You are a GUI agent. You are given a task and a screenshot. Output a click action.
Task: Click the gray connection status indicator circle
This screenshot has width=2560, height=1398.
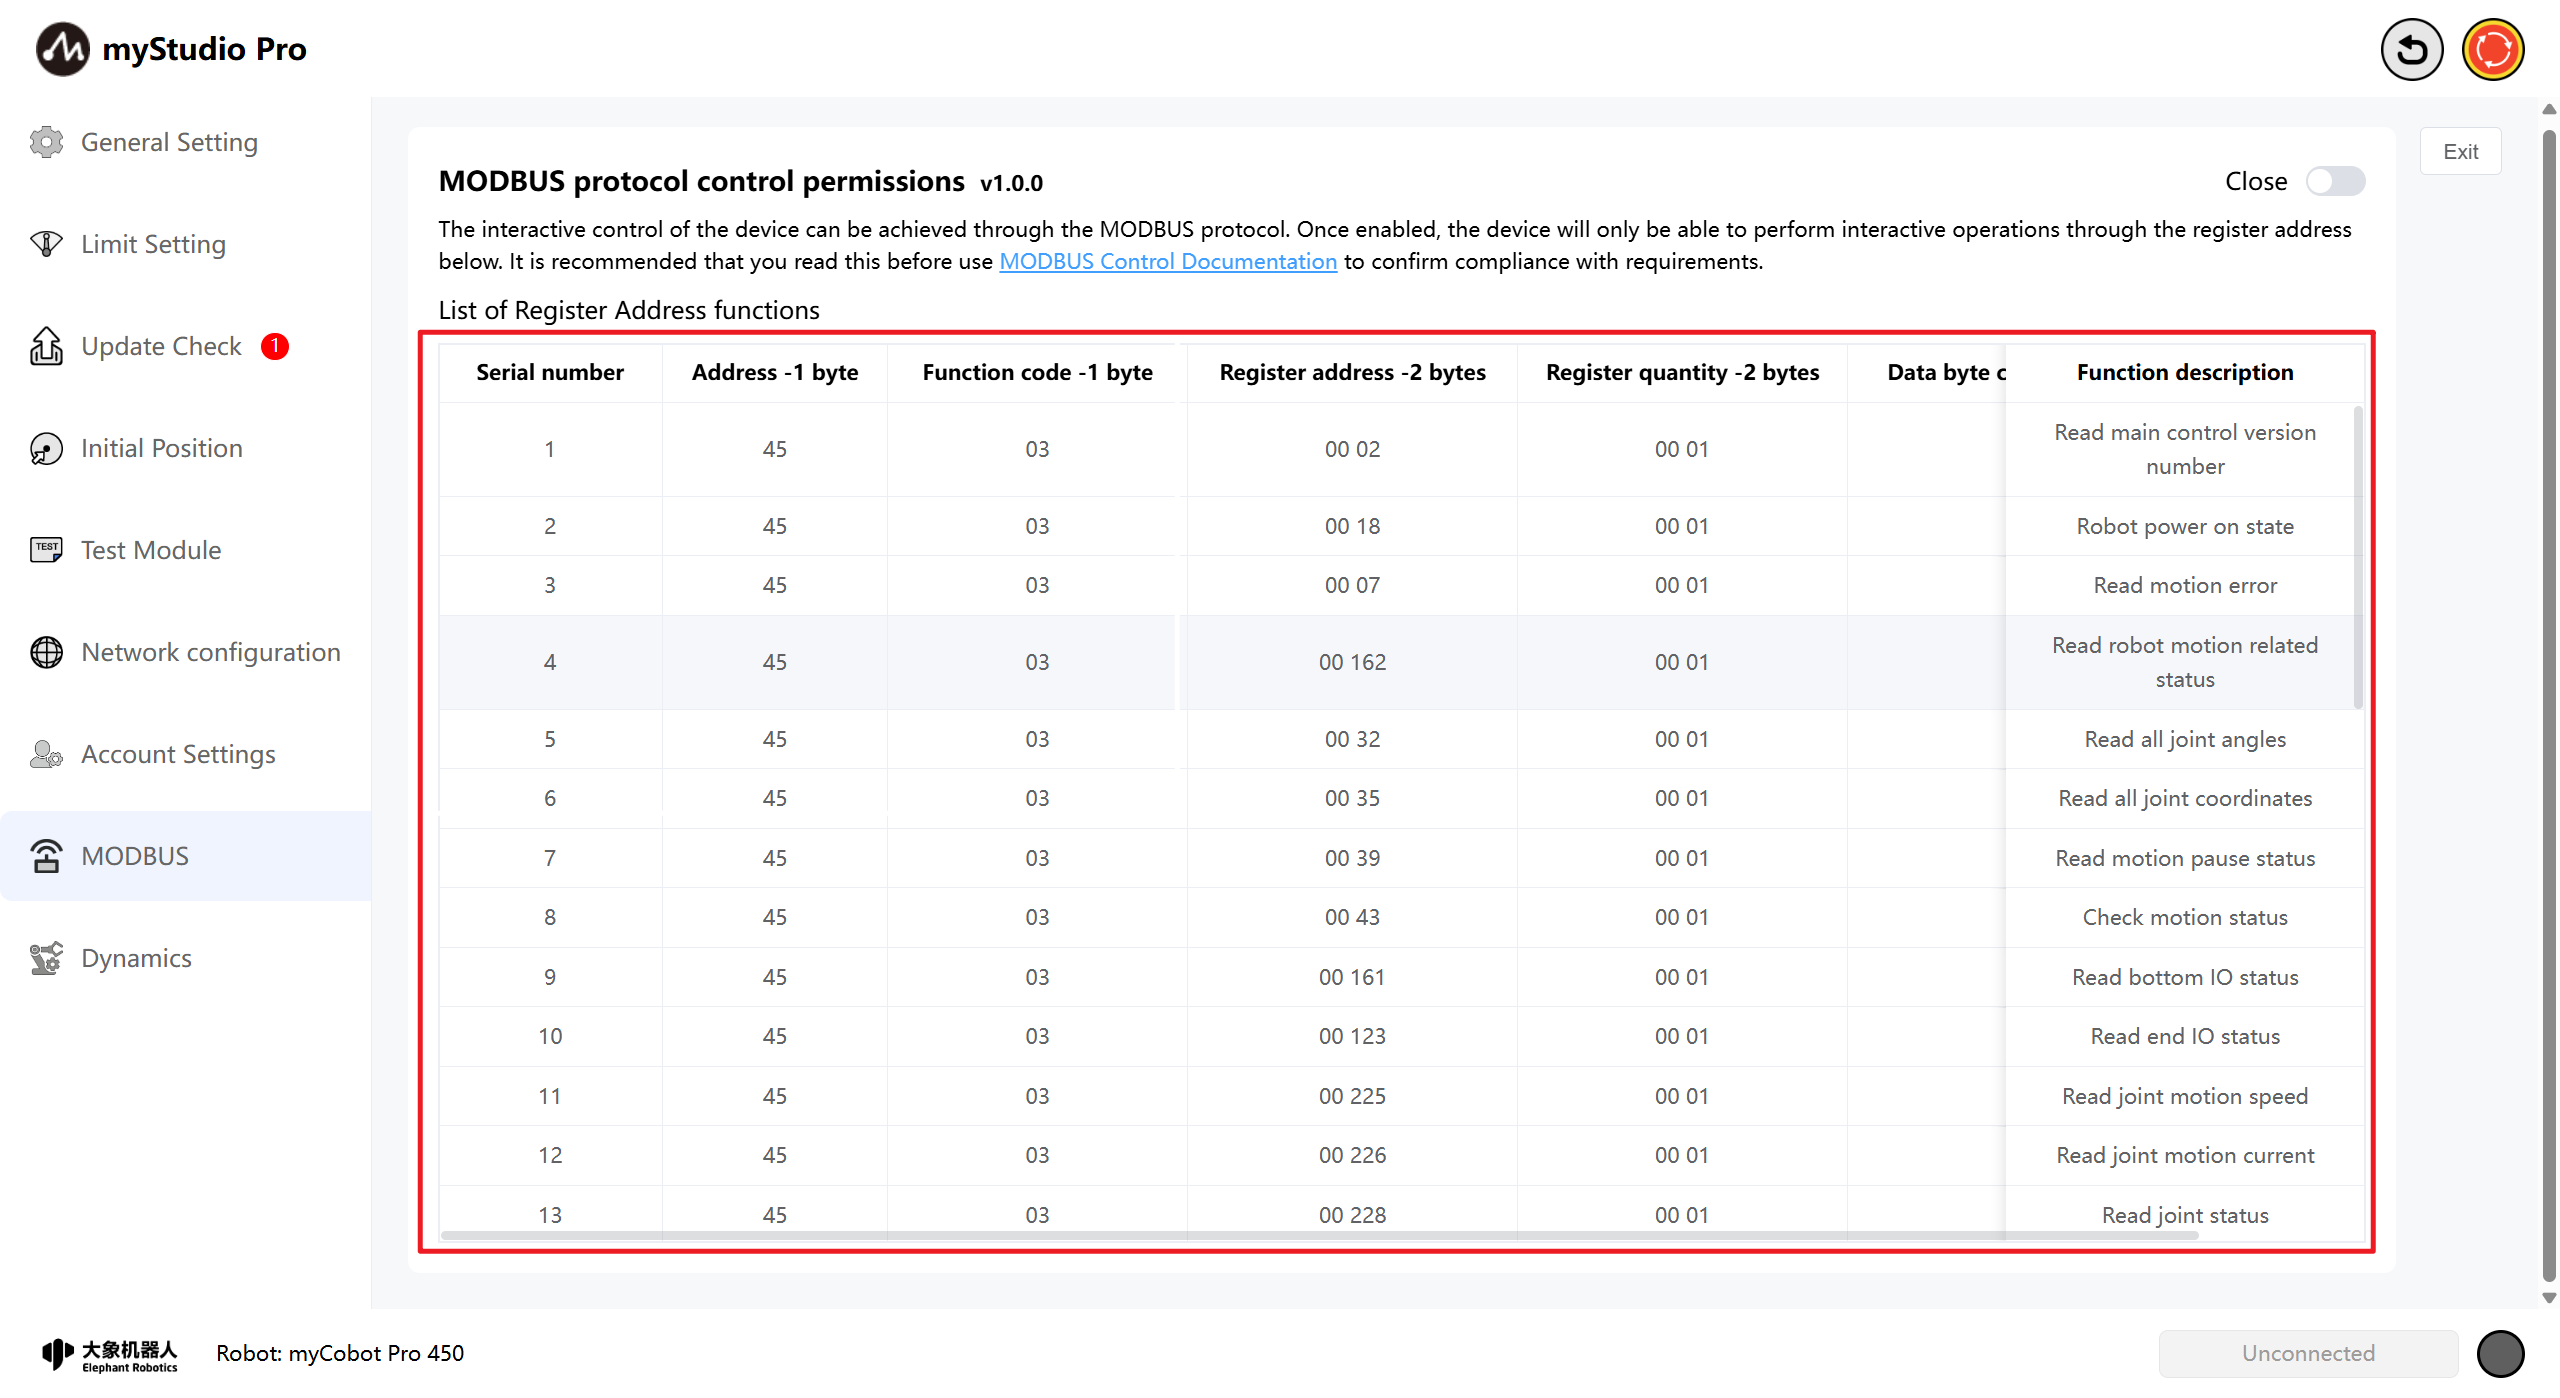(x=2500, y=1353)
